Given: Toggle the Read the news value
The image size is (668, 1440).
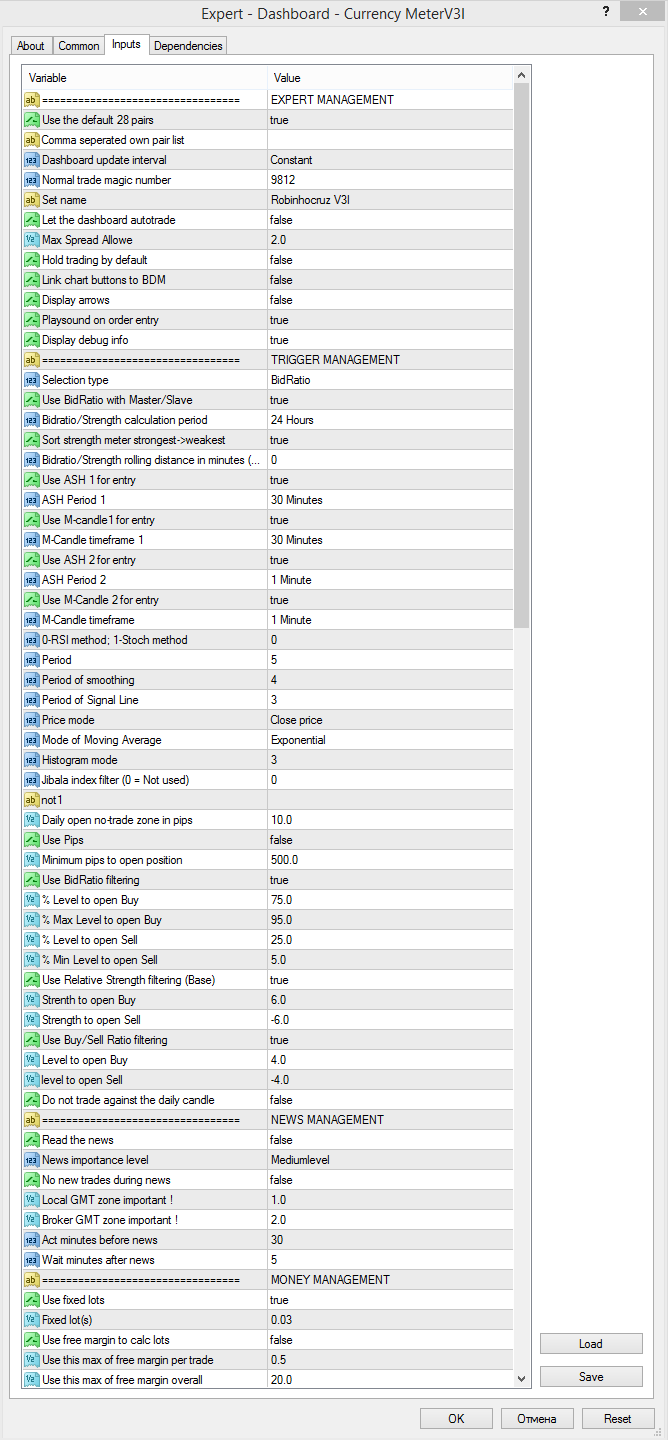Looking at the screenshot, I should pos(390,1140).
